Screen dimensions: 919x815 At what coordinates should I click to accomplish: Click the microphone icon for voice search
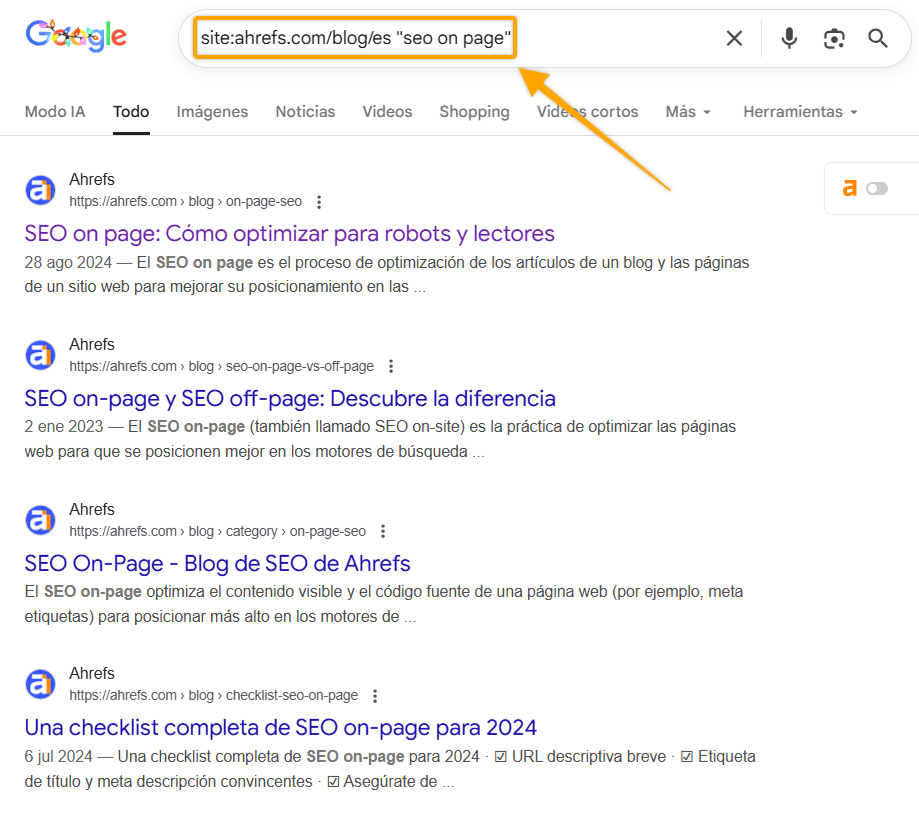[x=789, y=38]
